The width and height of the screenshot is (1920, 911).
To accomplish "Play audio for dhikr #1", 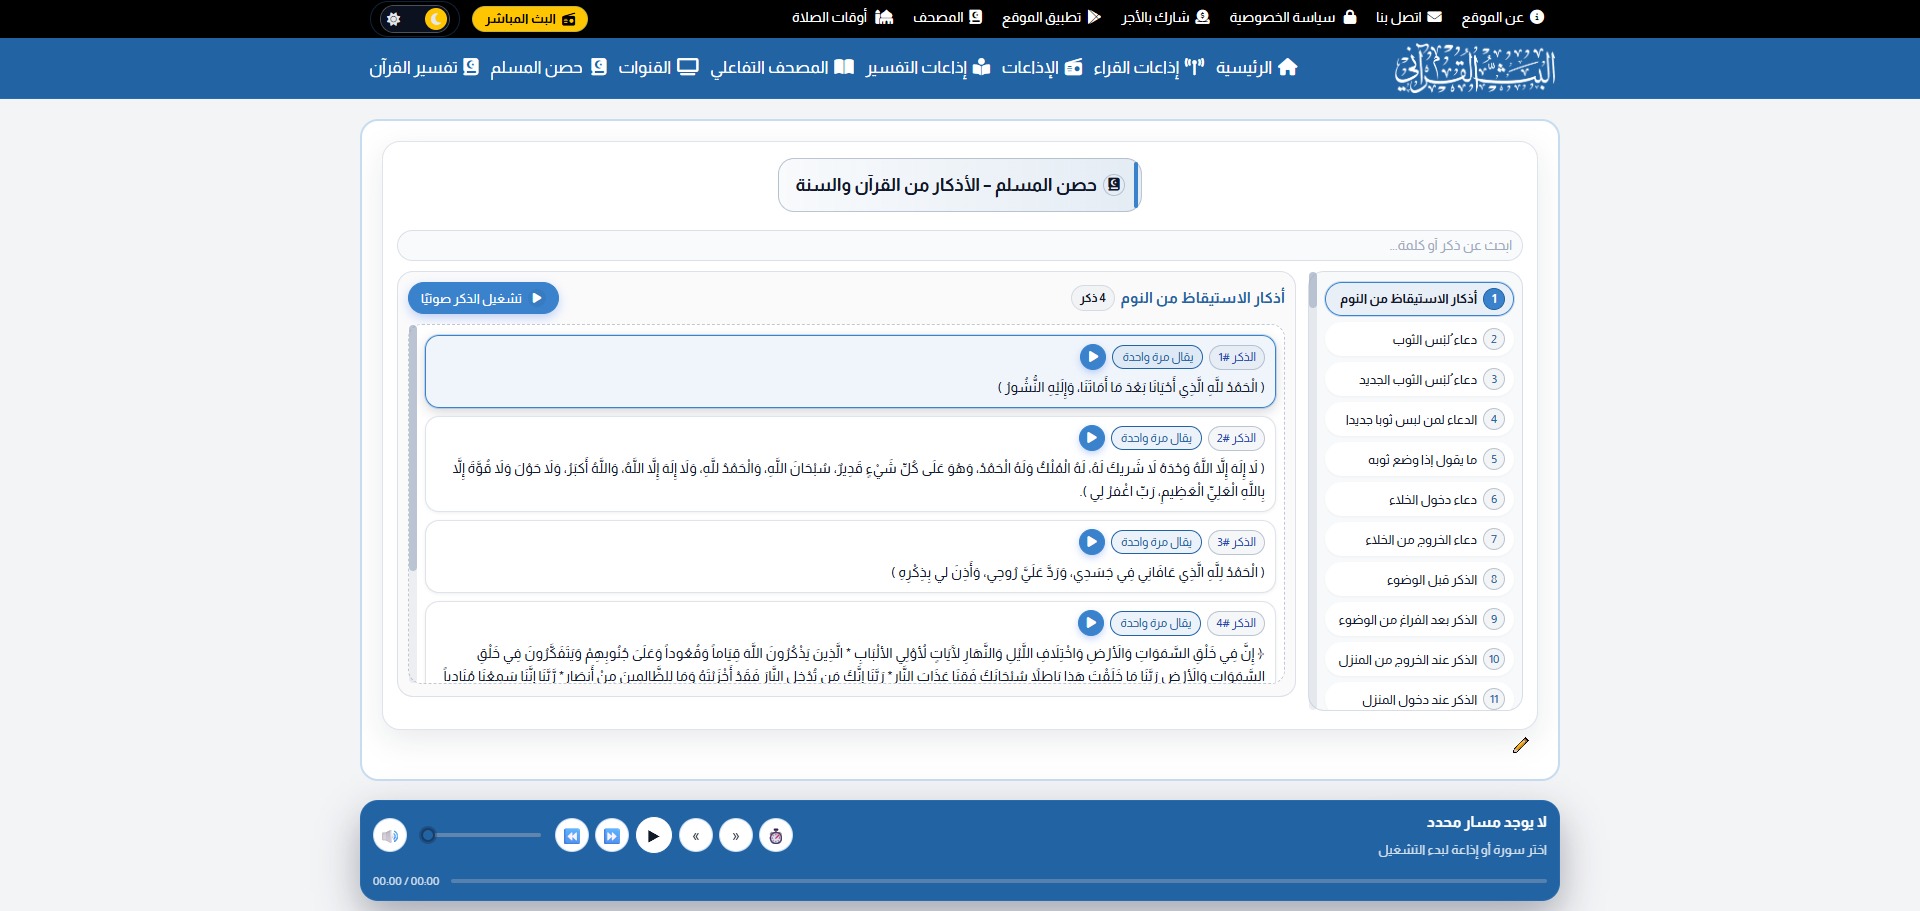I will coord(1092,357).
